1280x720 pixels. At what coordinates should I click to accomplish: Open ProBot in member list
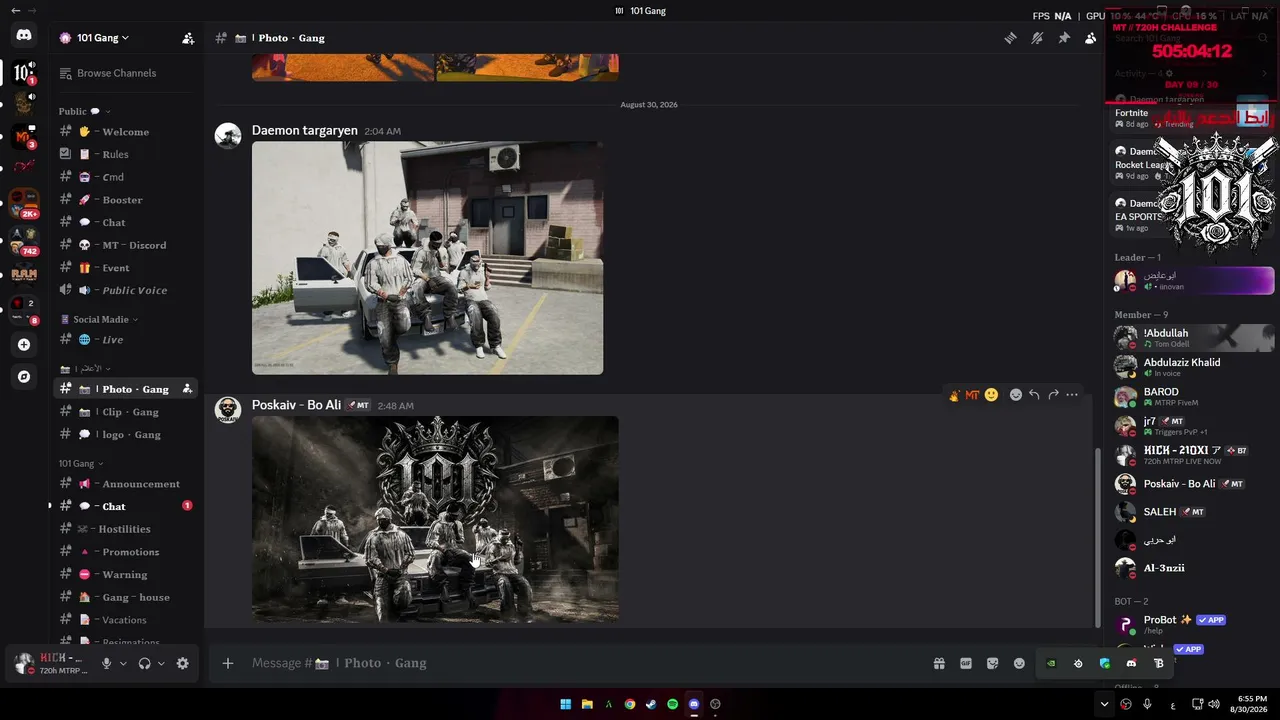1194,624
